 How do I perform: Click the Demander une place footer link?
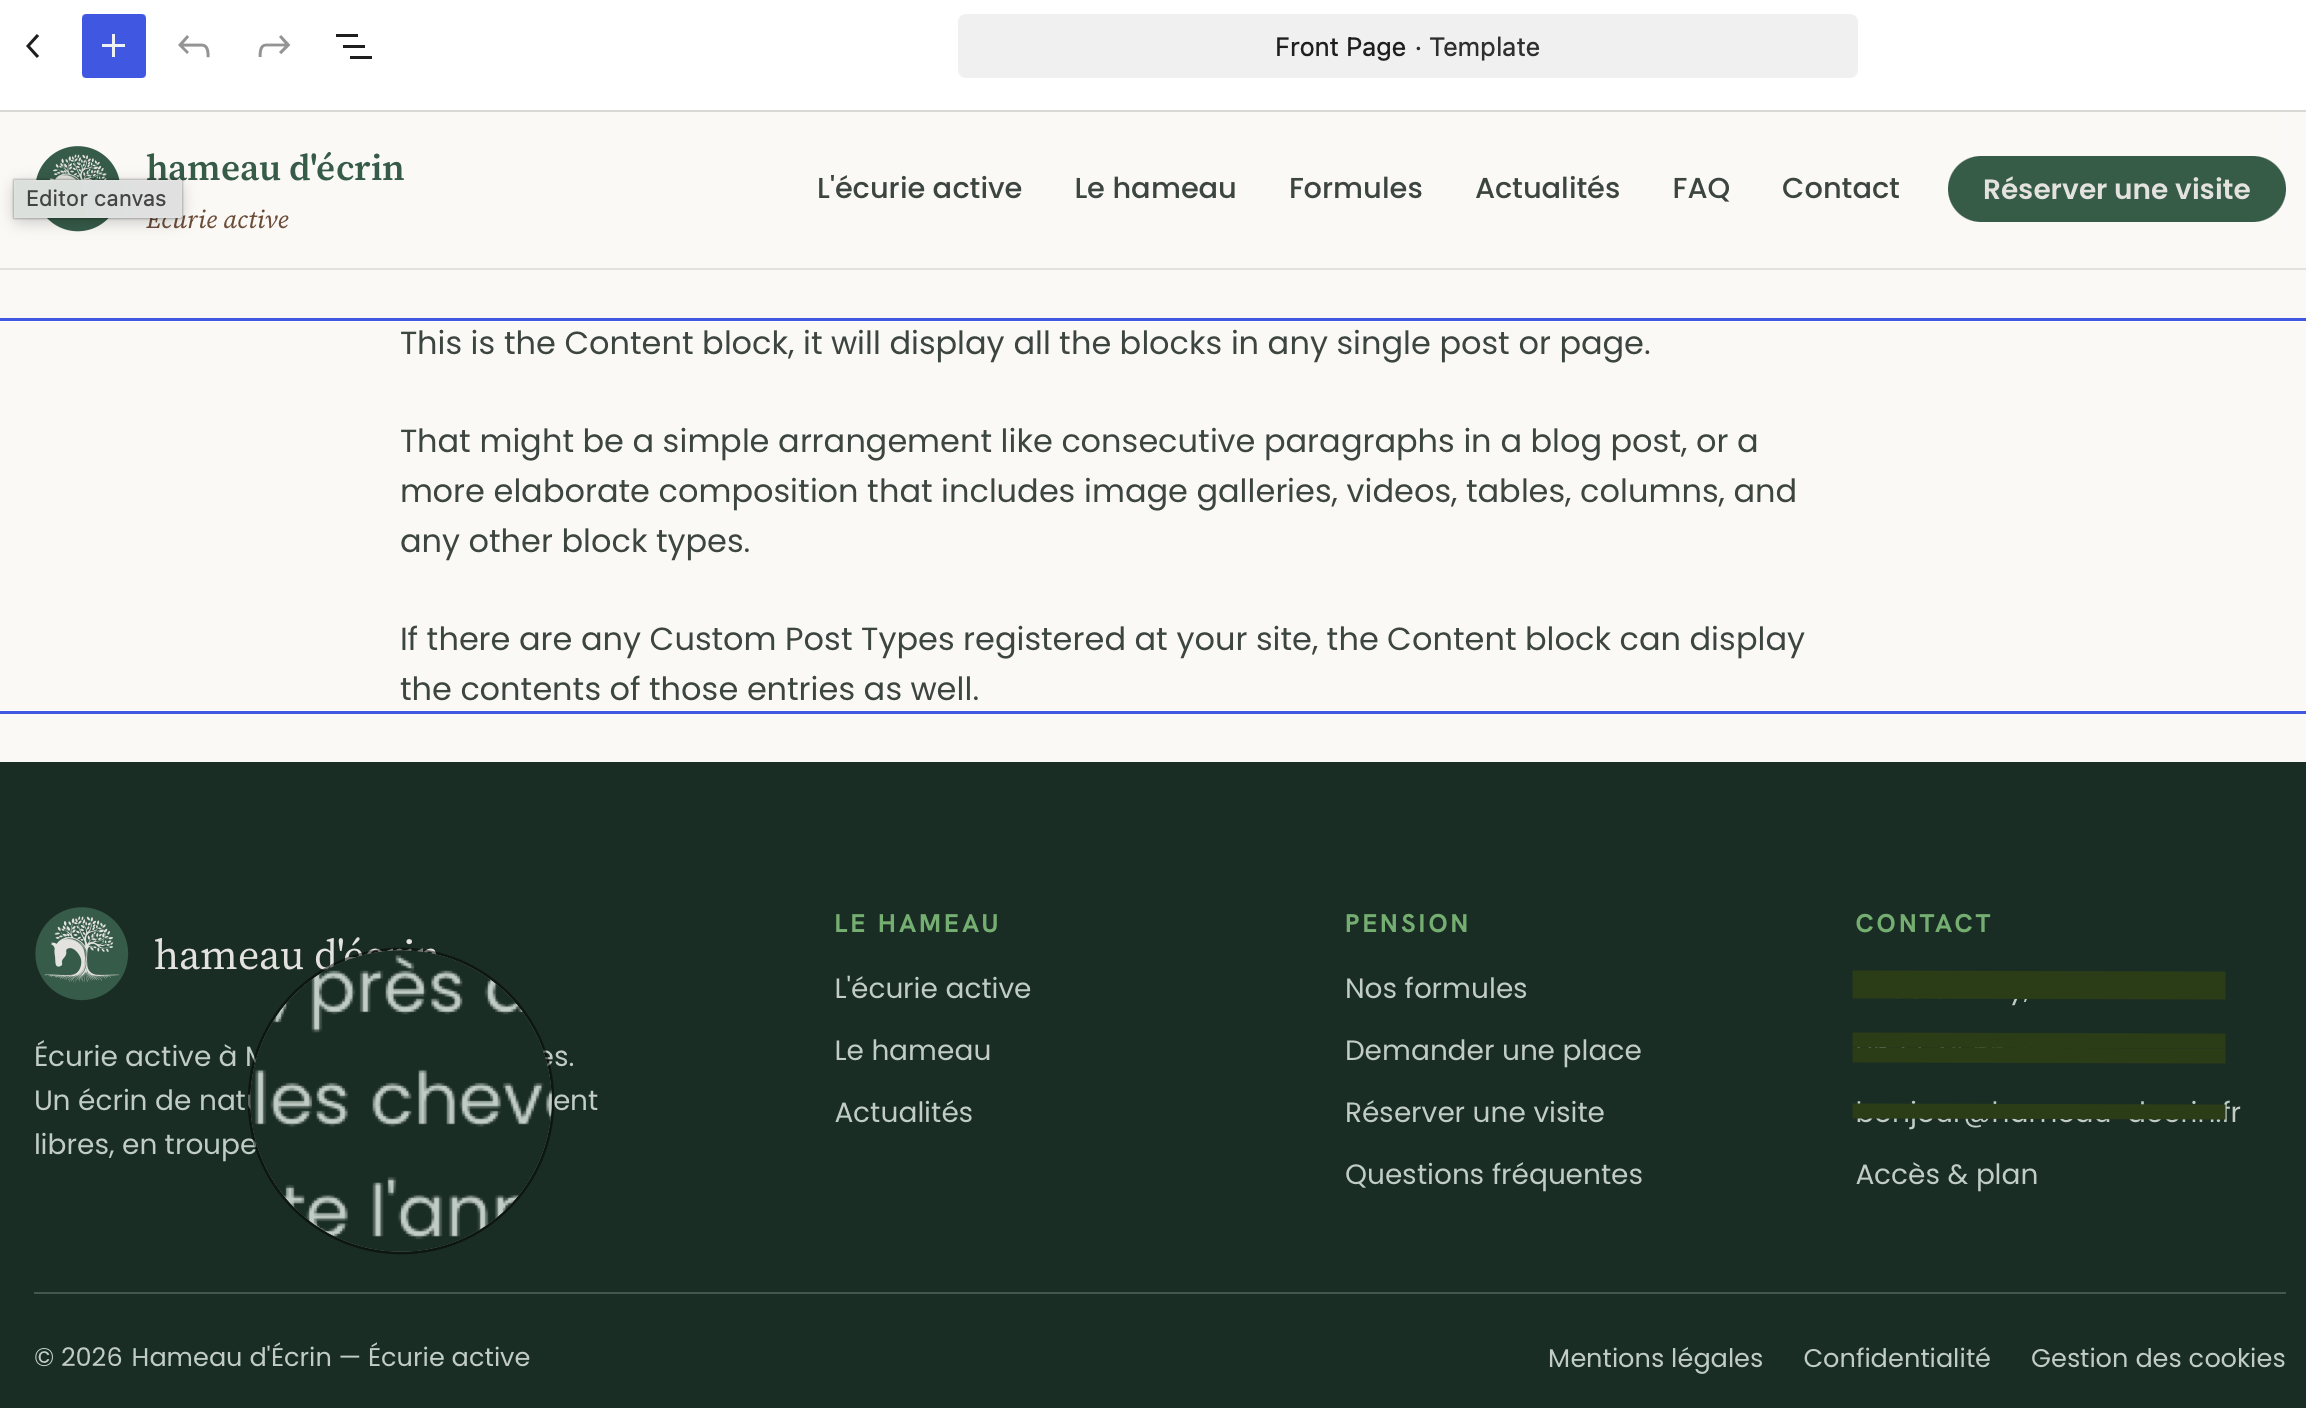(x=1493, y=1050)
